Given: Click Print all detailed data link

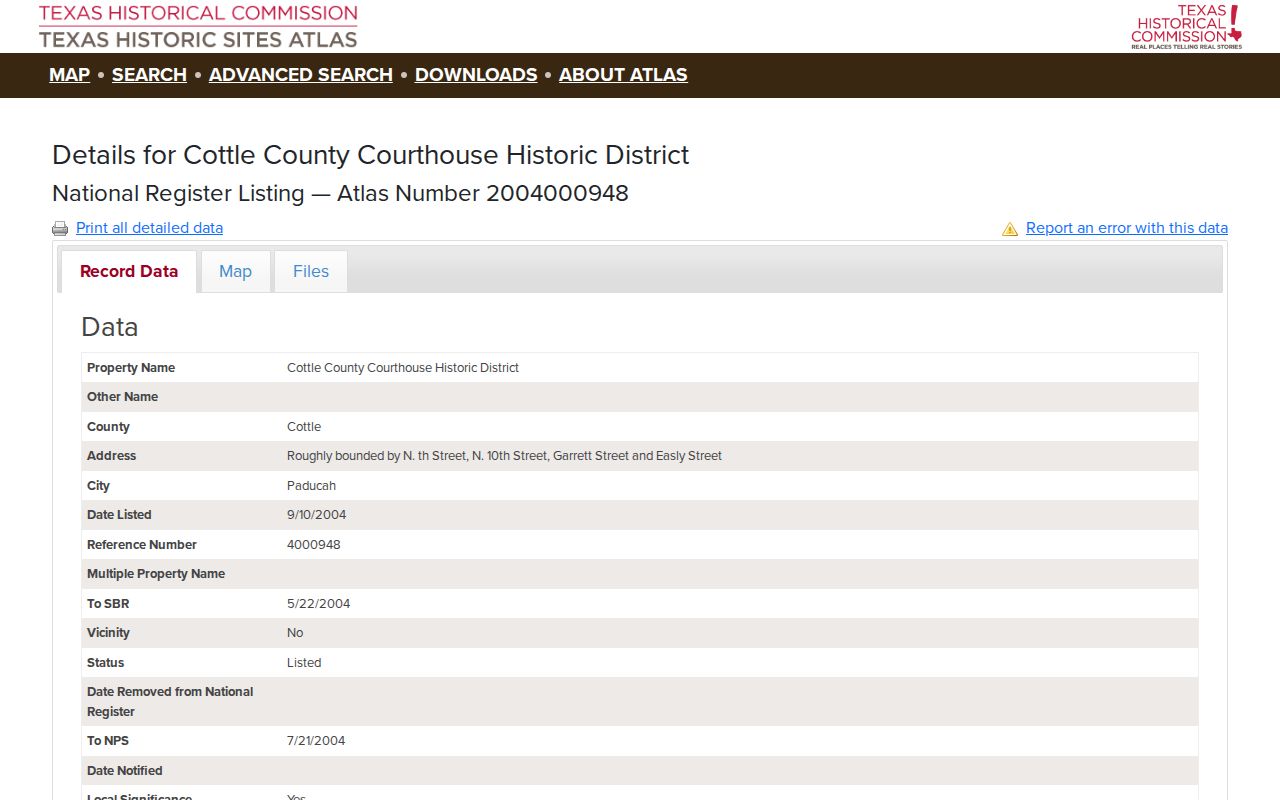Looking at the screenshot, I should tap(149, 228).
